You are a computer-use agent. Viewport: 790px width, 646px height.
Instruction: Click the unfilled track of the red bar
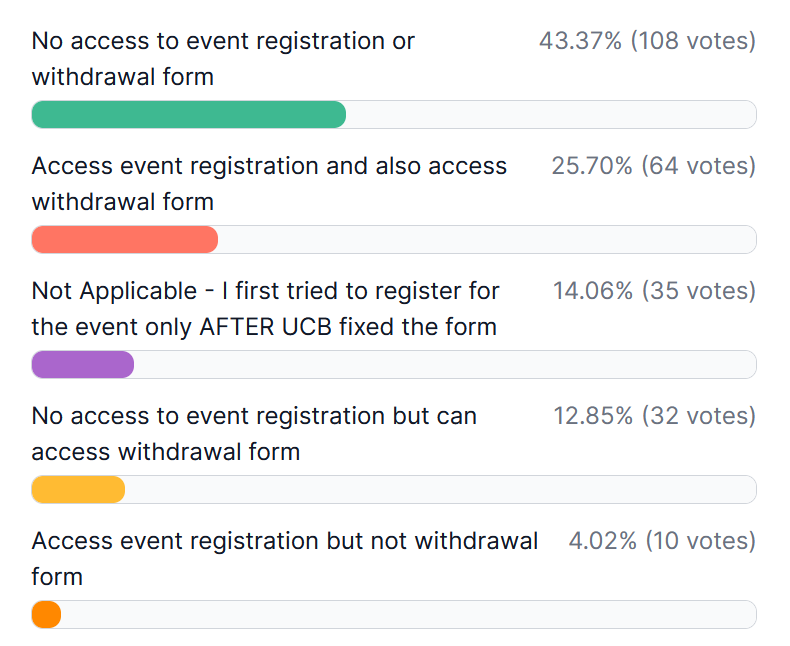pos(486,240)
